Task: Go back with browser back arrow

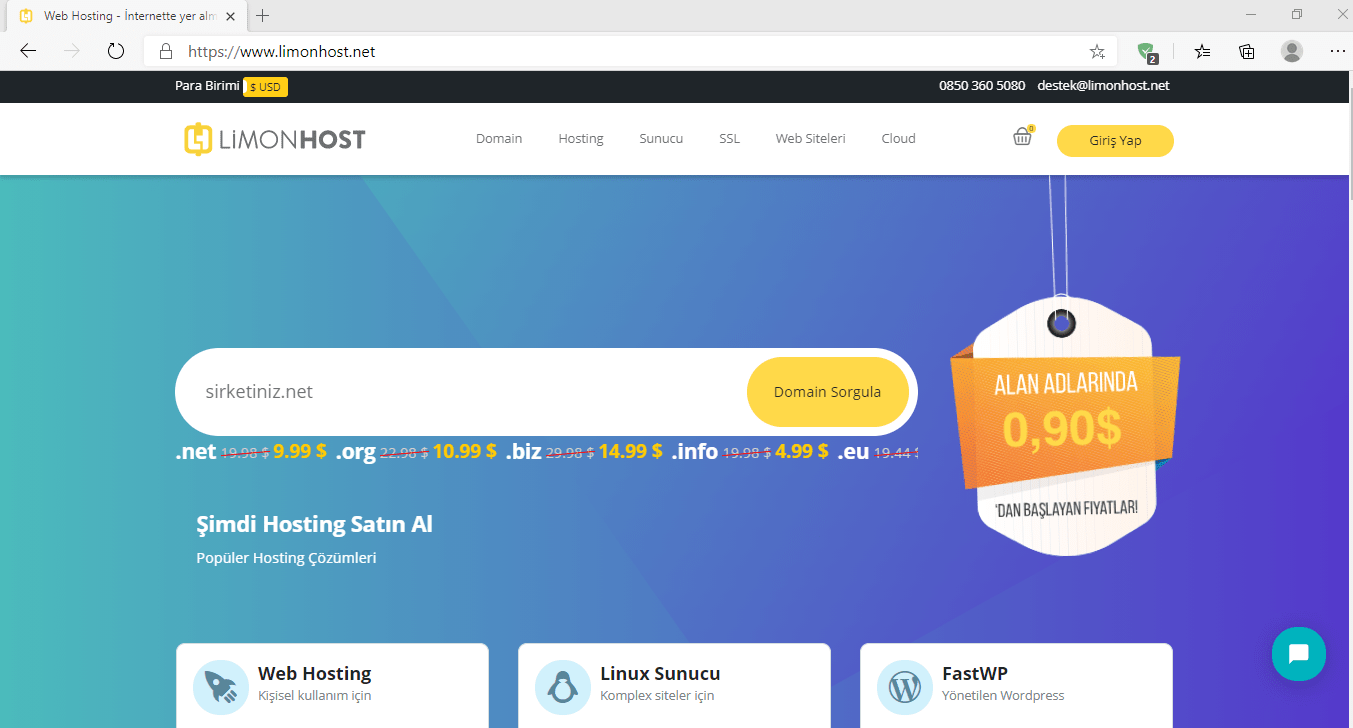Action: [x=28, y=51]
